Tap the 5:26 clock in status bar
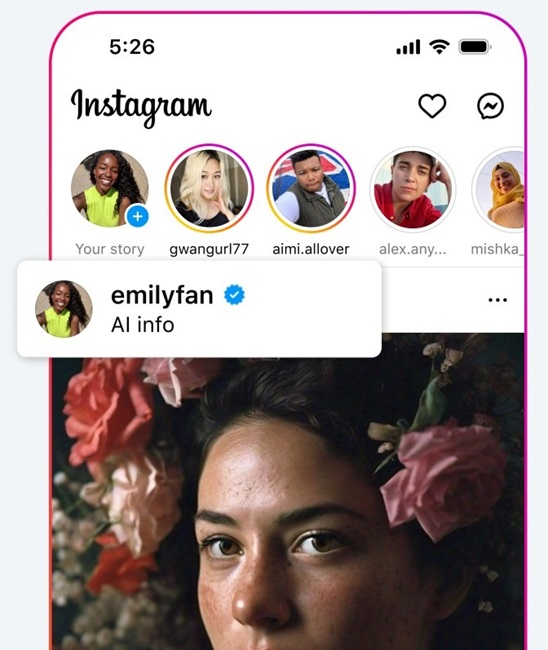 pos(132,46)
